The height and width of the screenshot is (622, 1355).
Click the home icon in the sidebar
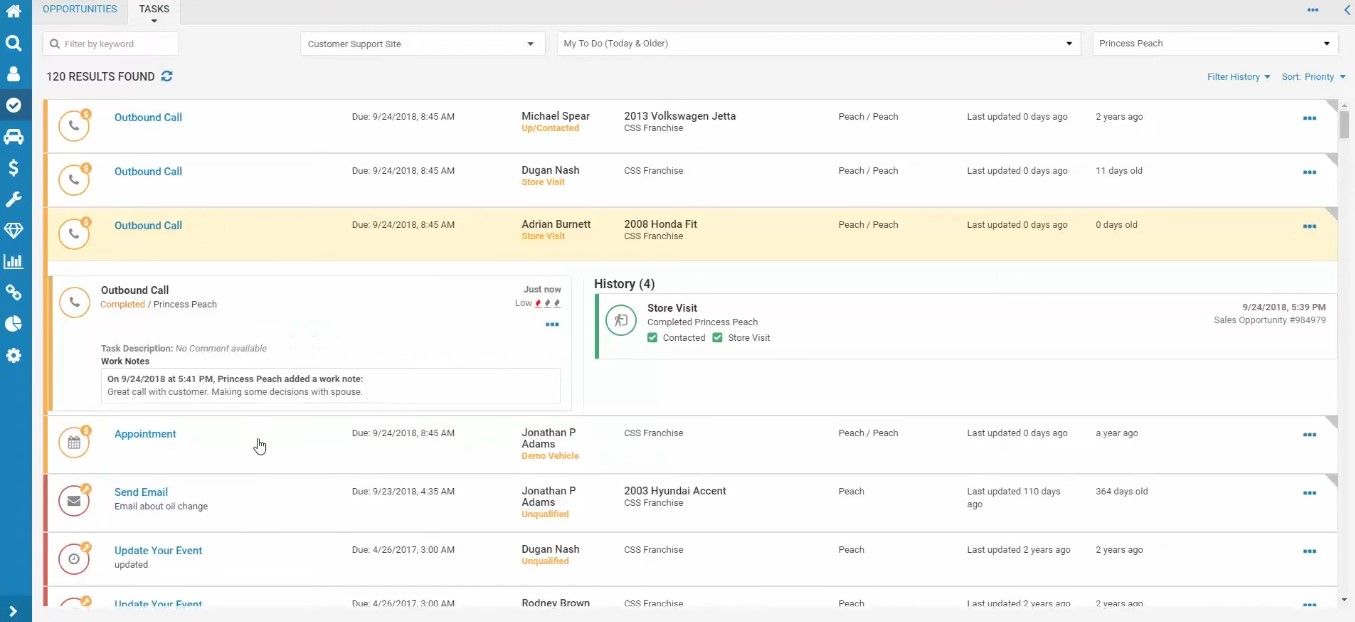click(x=14, y=12)
